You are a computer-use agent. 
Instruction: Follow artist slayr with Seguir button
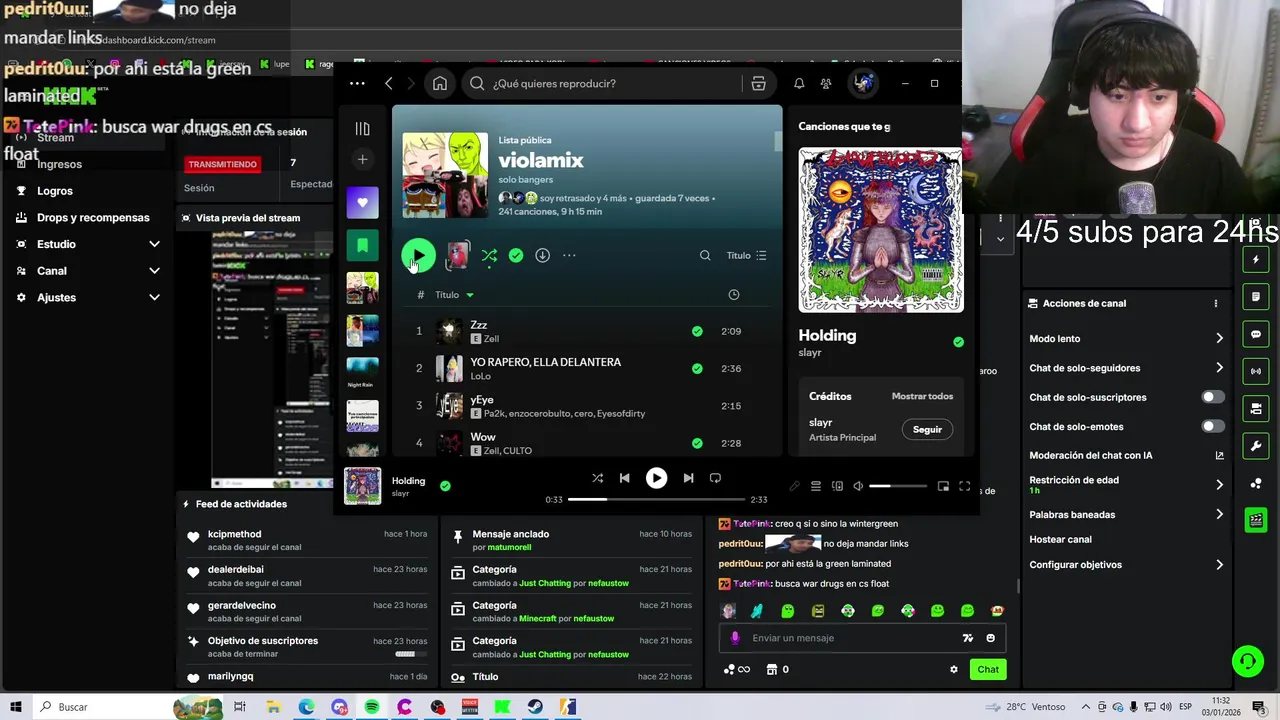click(927, 430)
